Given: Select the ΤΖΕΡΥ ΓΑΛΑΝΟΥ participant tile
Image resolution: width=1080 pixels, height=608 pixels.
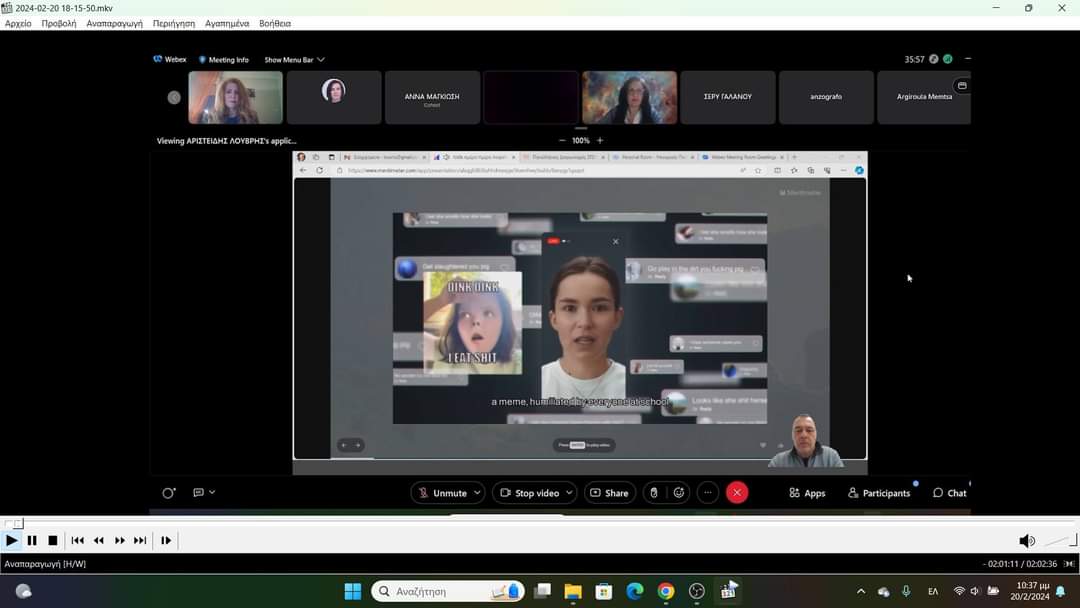Looking at the screenshot, I should (x=727, y=97).
